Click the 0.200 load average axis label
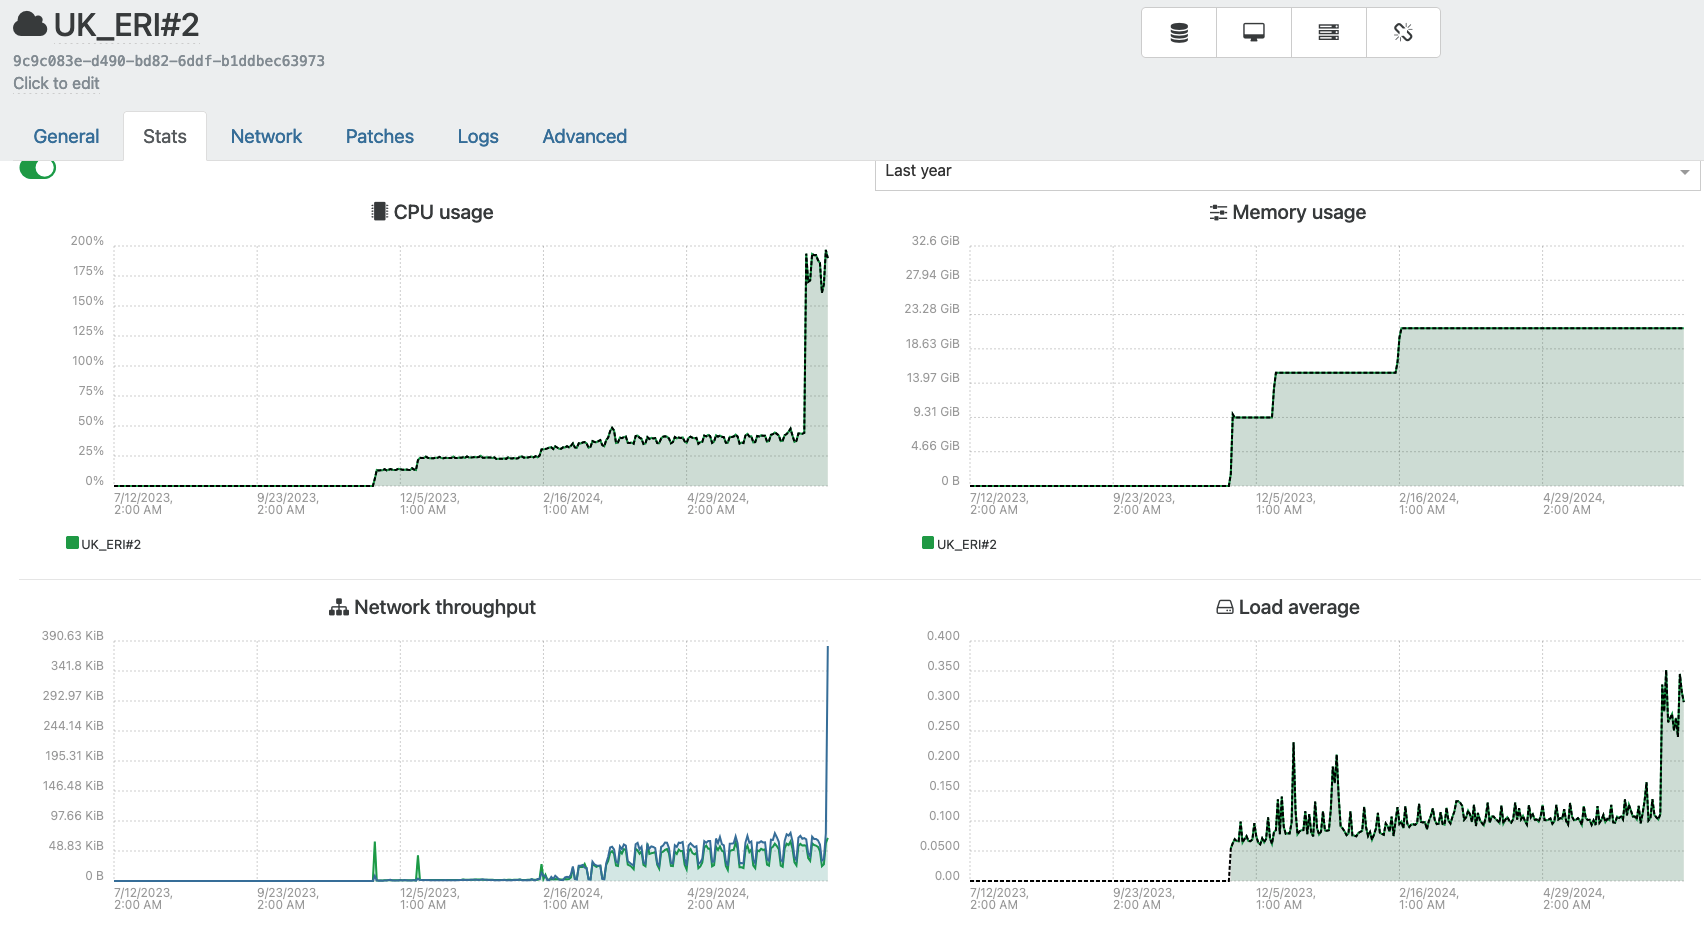This screenshot has width=1704, height=930. [x=943, y=756]
